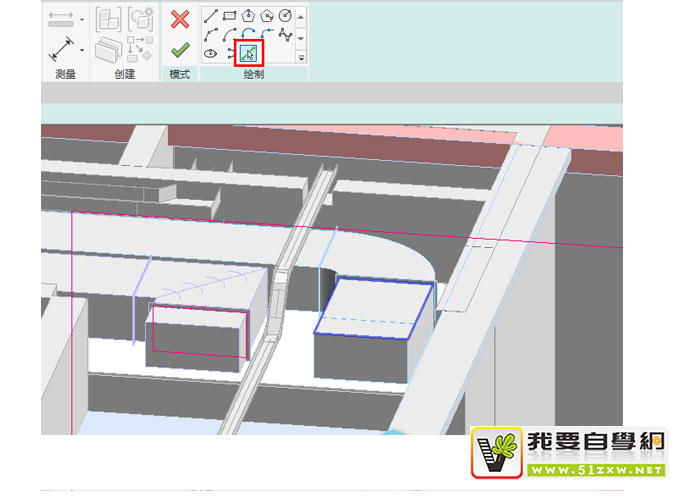Select the Start-End-Radius Arc tool

[x=211, y=33]
